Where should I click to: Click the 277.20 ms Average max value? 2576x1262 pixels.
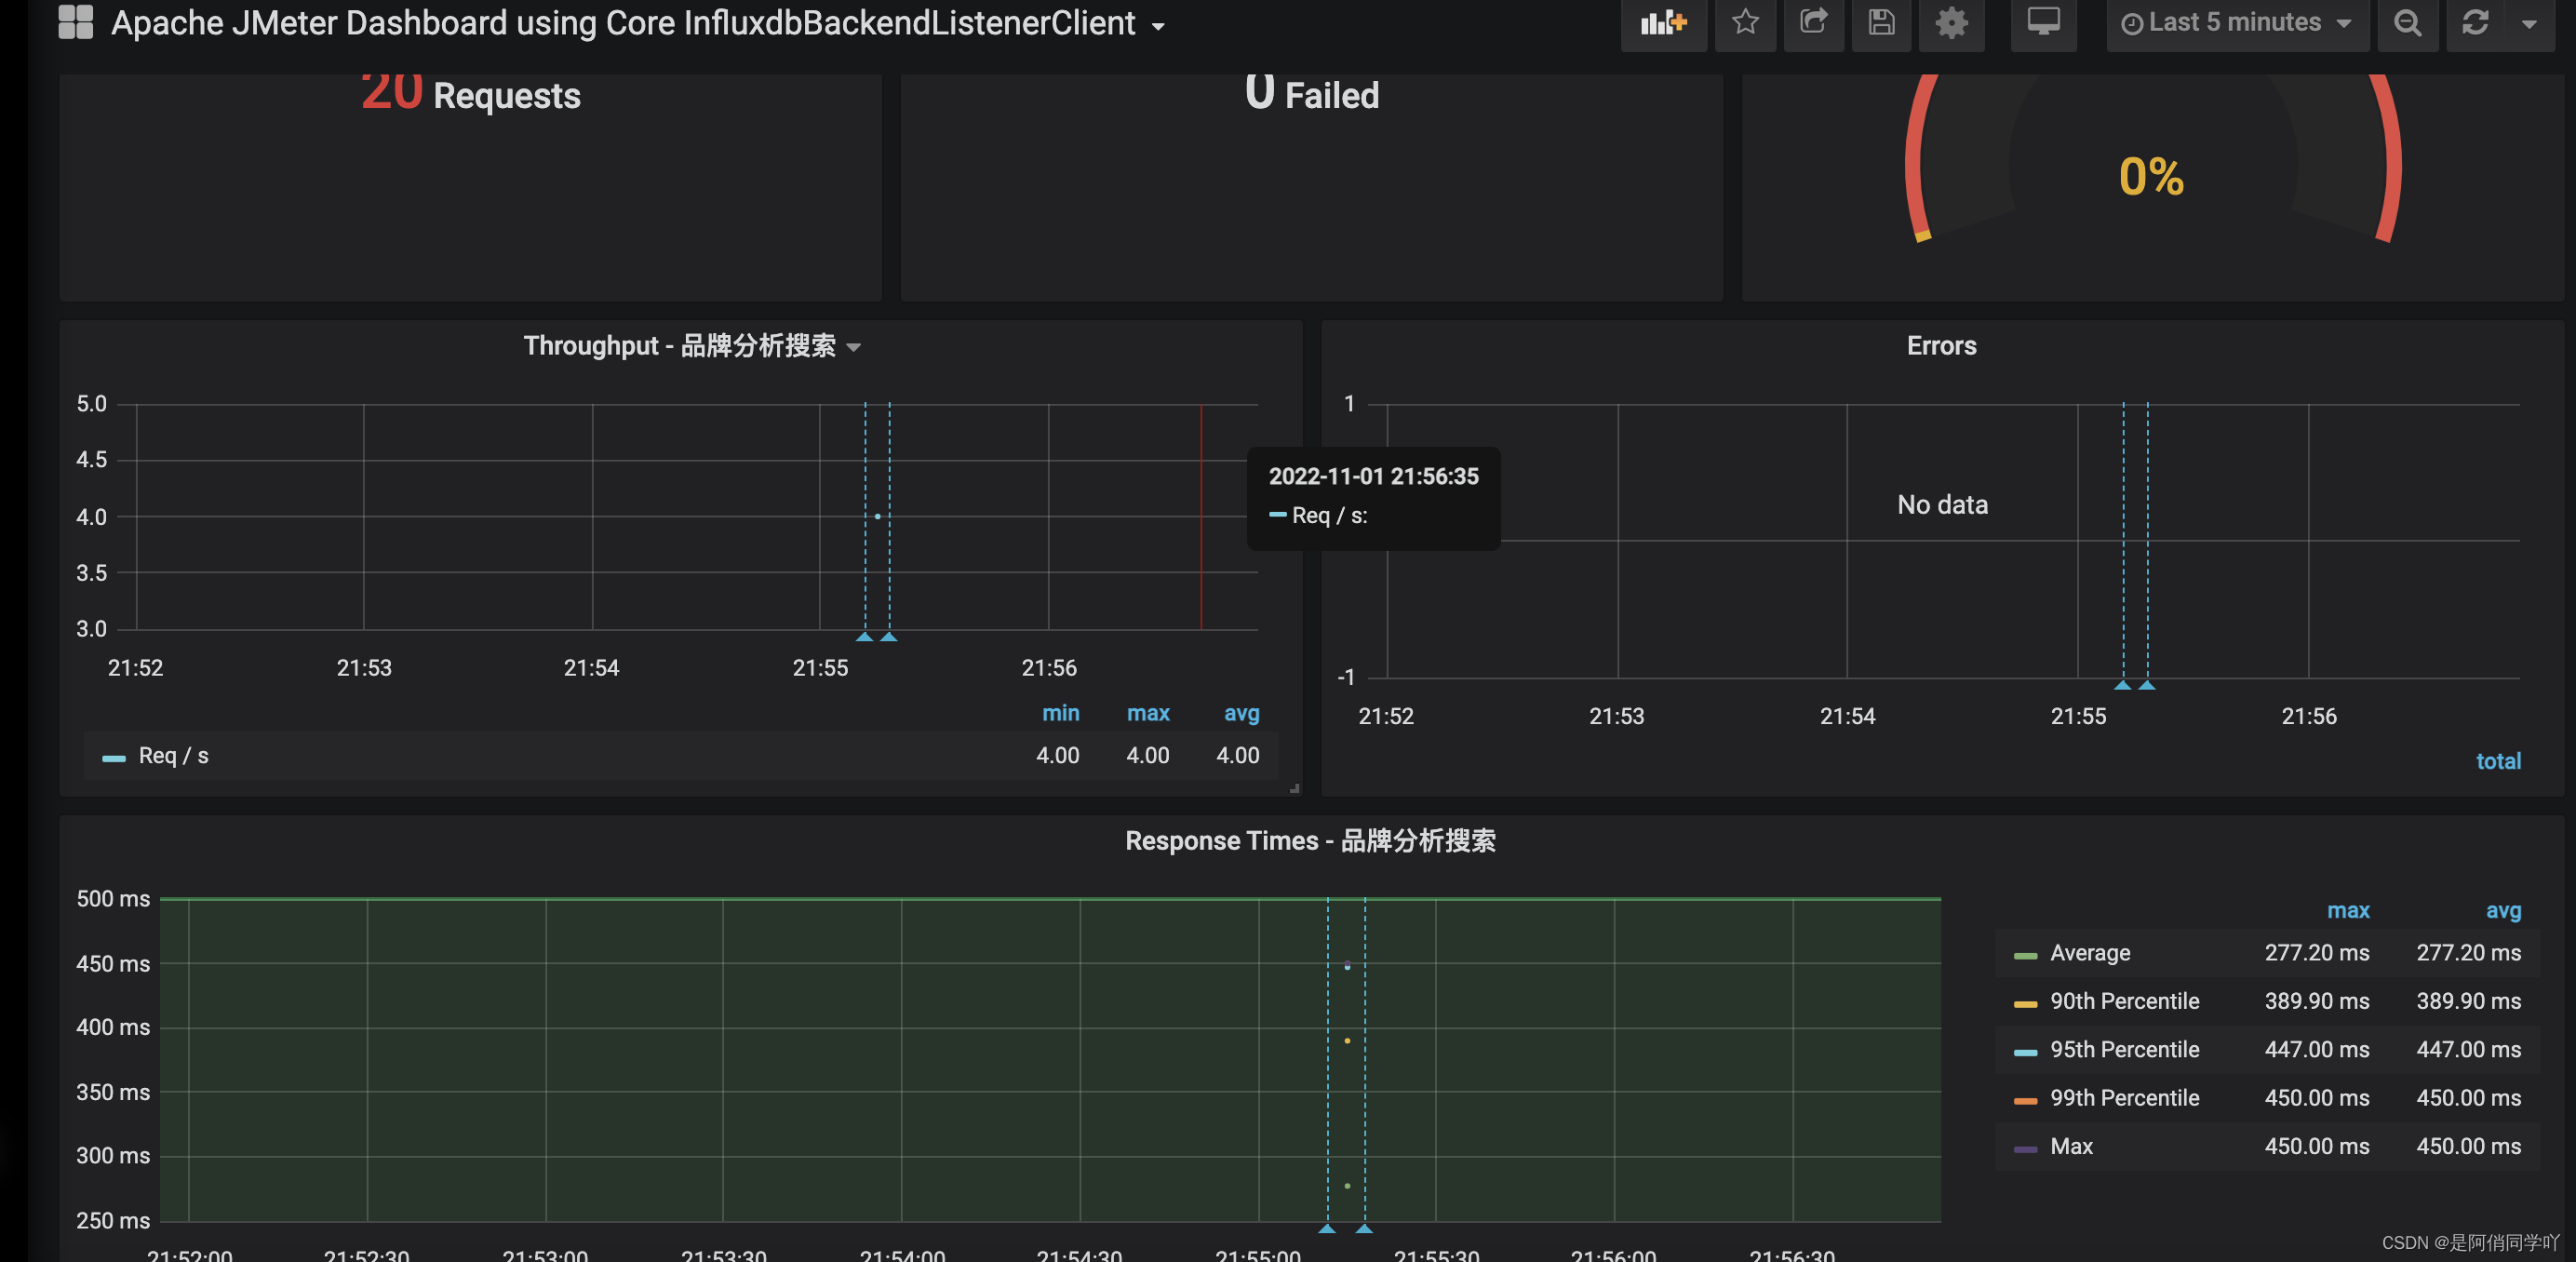(2316, 953)
